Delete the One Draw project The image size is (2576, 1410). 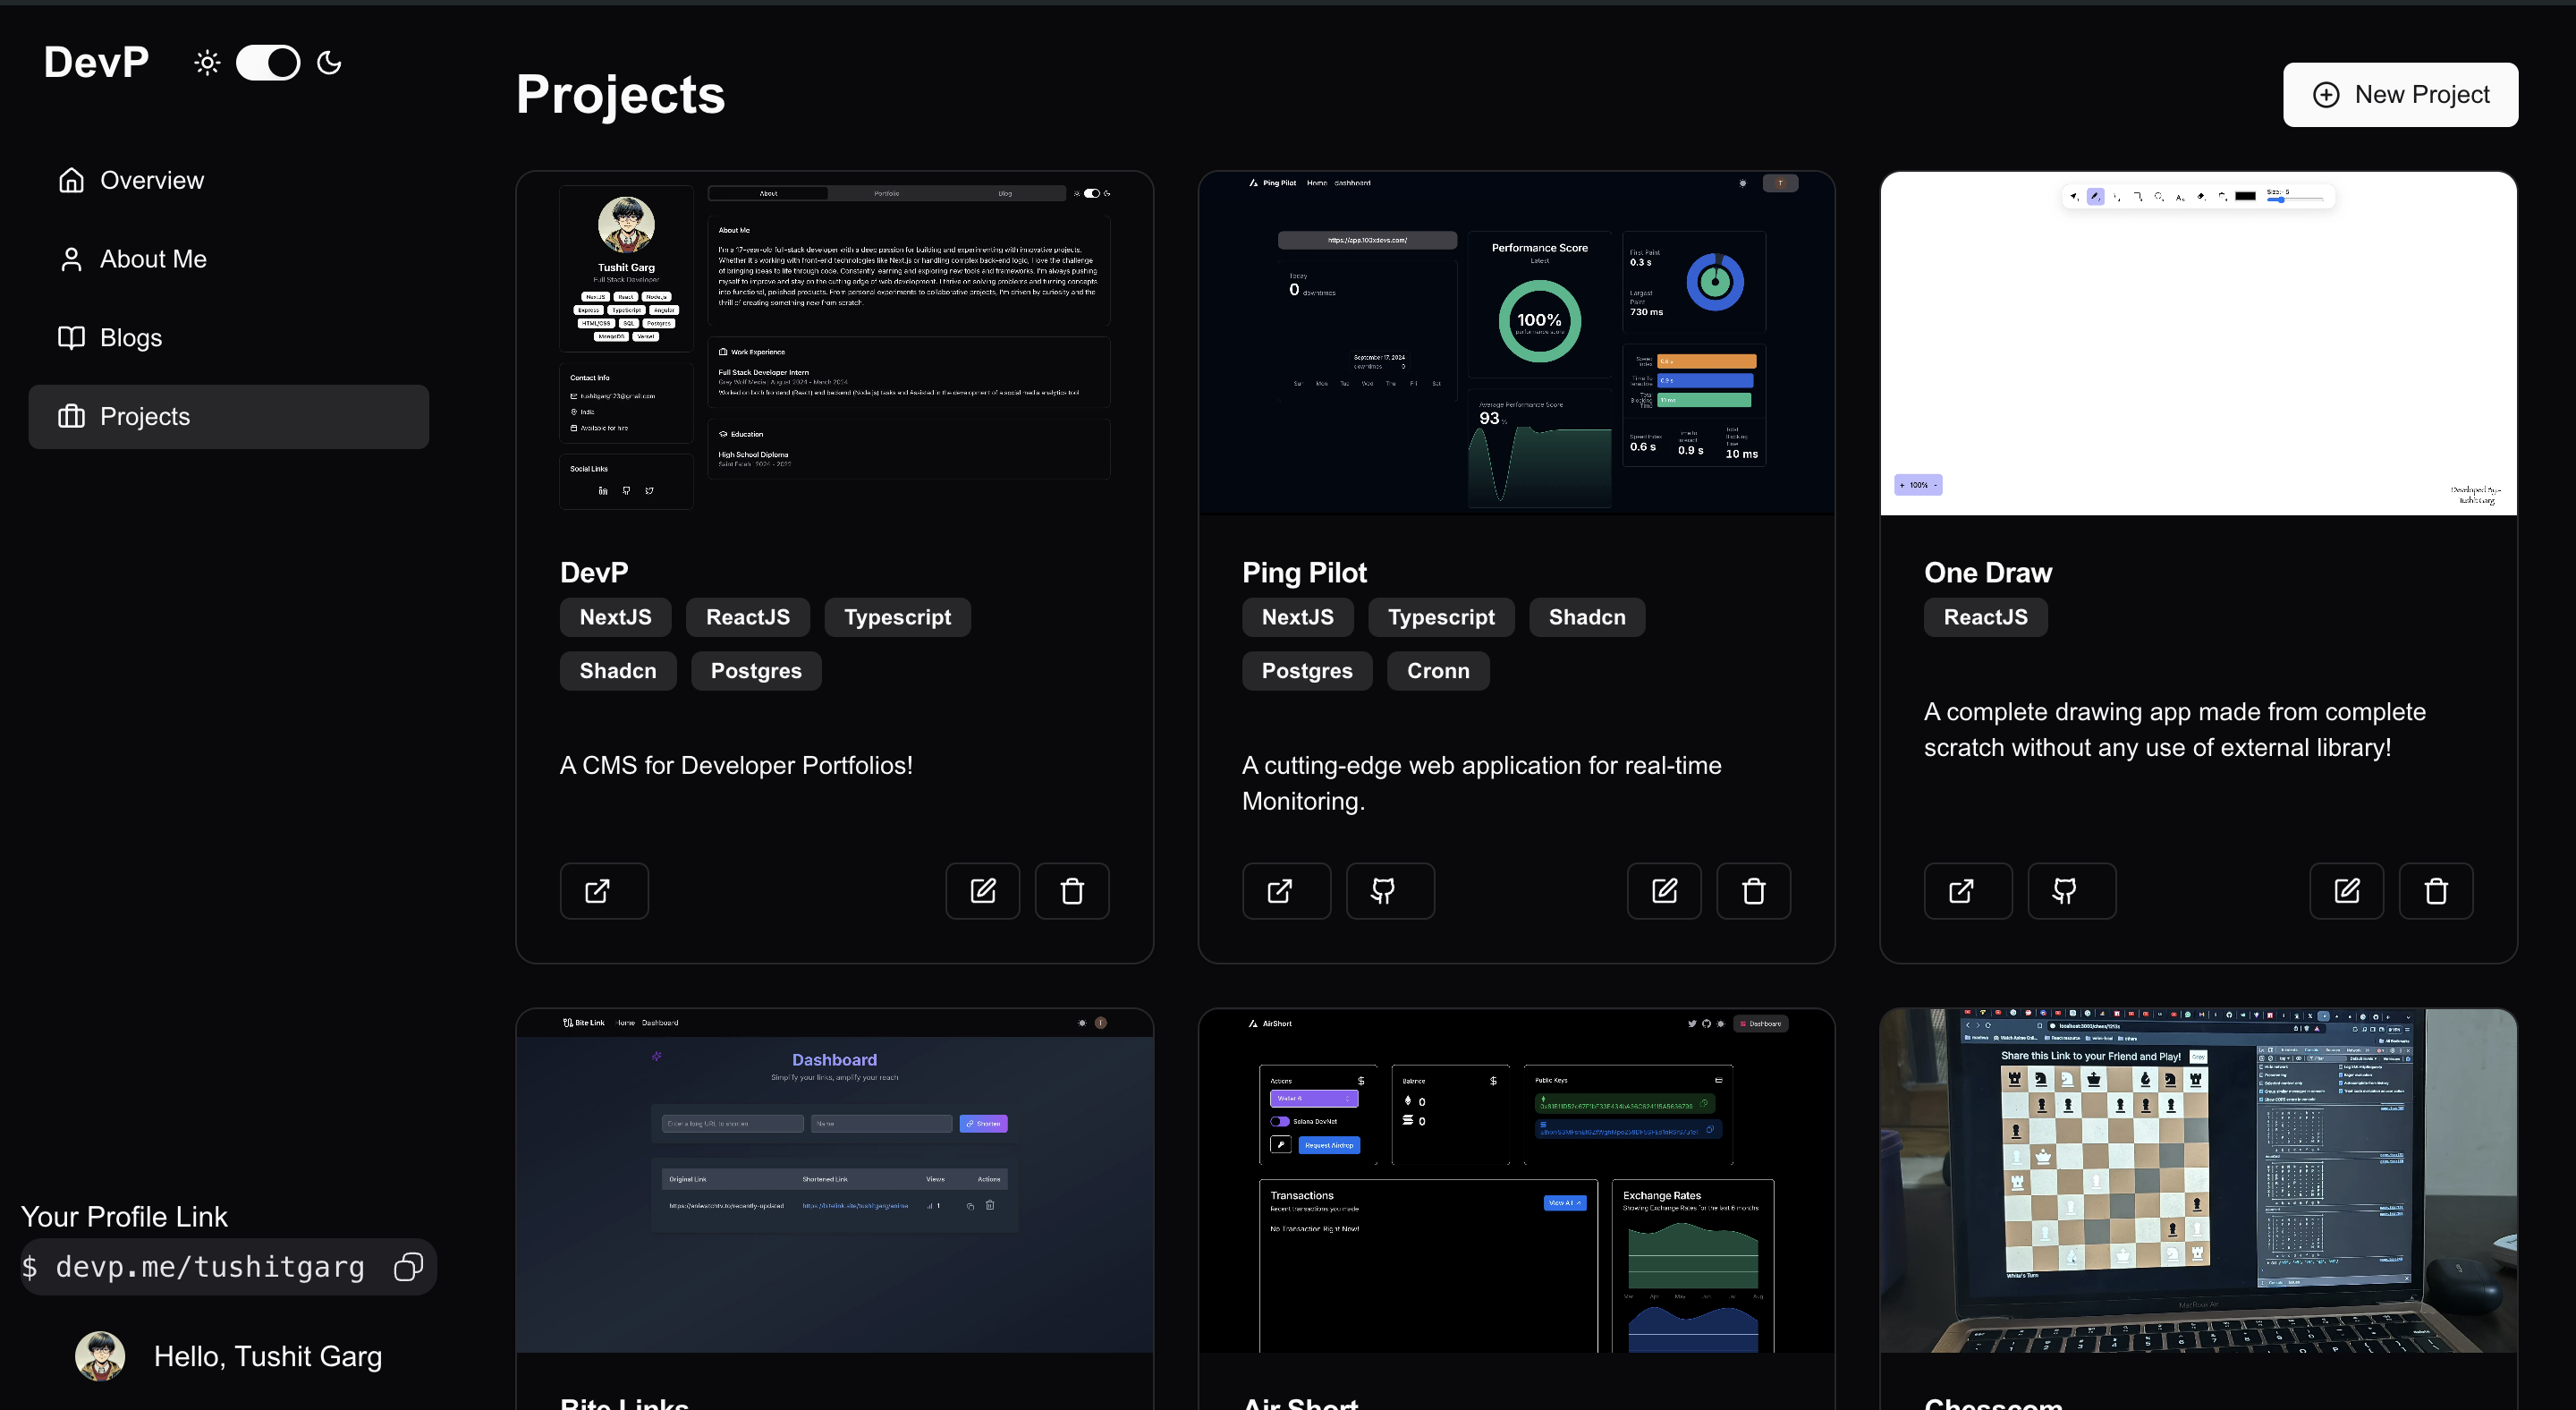click(x=2435, y=890)
